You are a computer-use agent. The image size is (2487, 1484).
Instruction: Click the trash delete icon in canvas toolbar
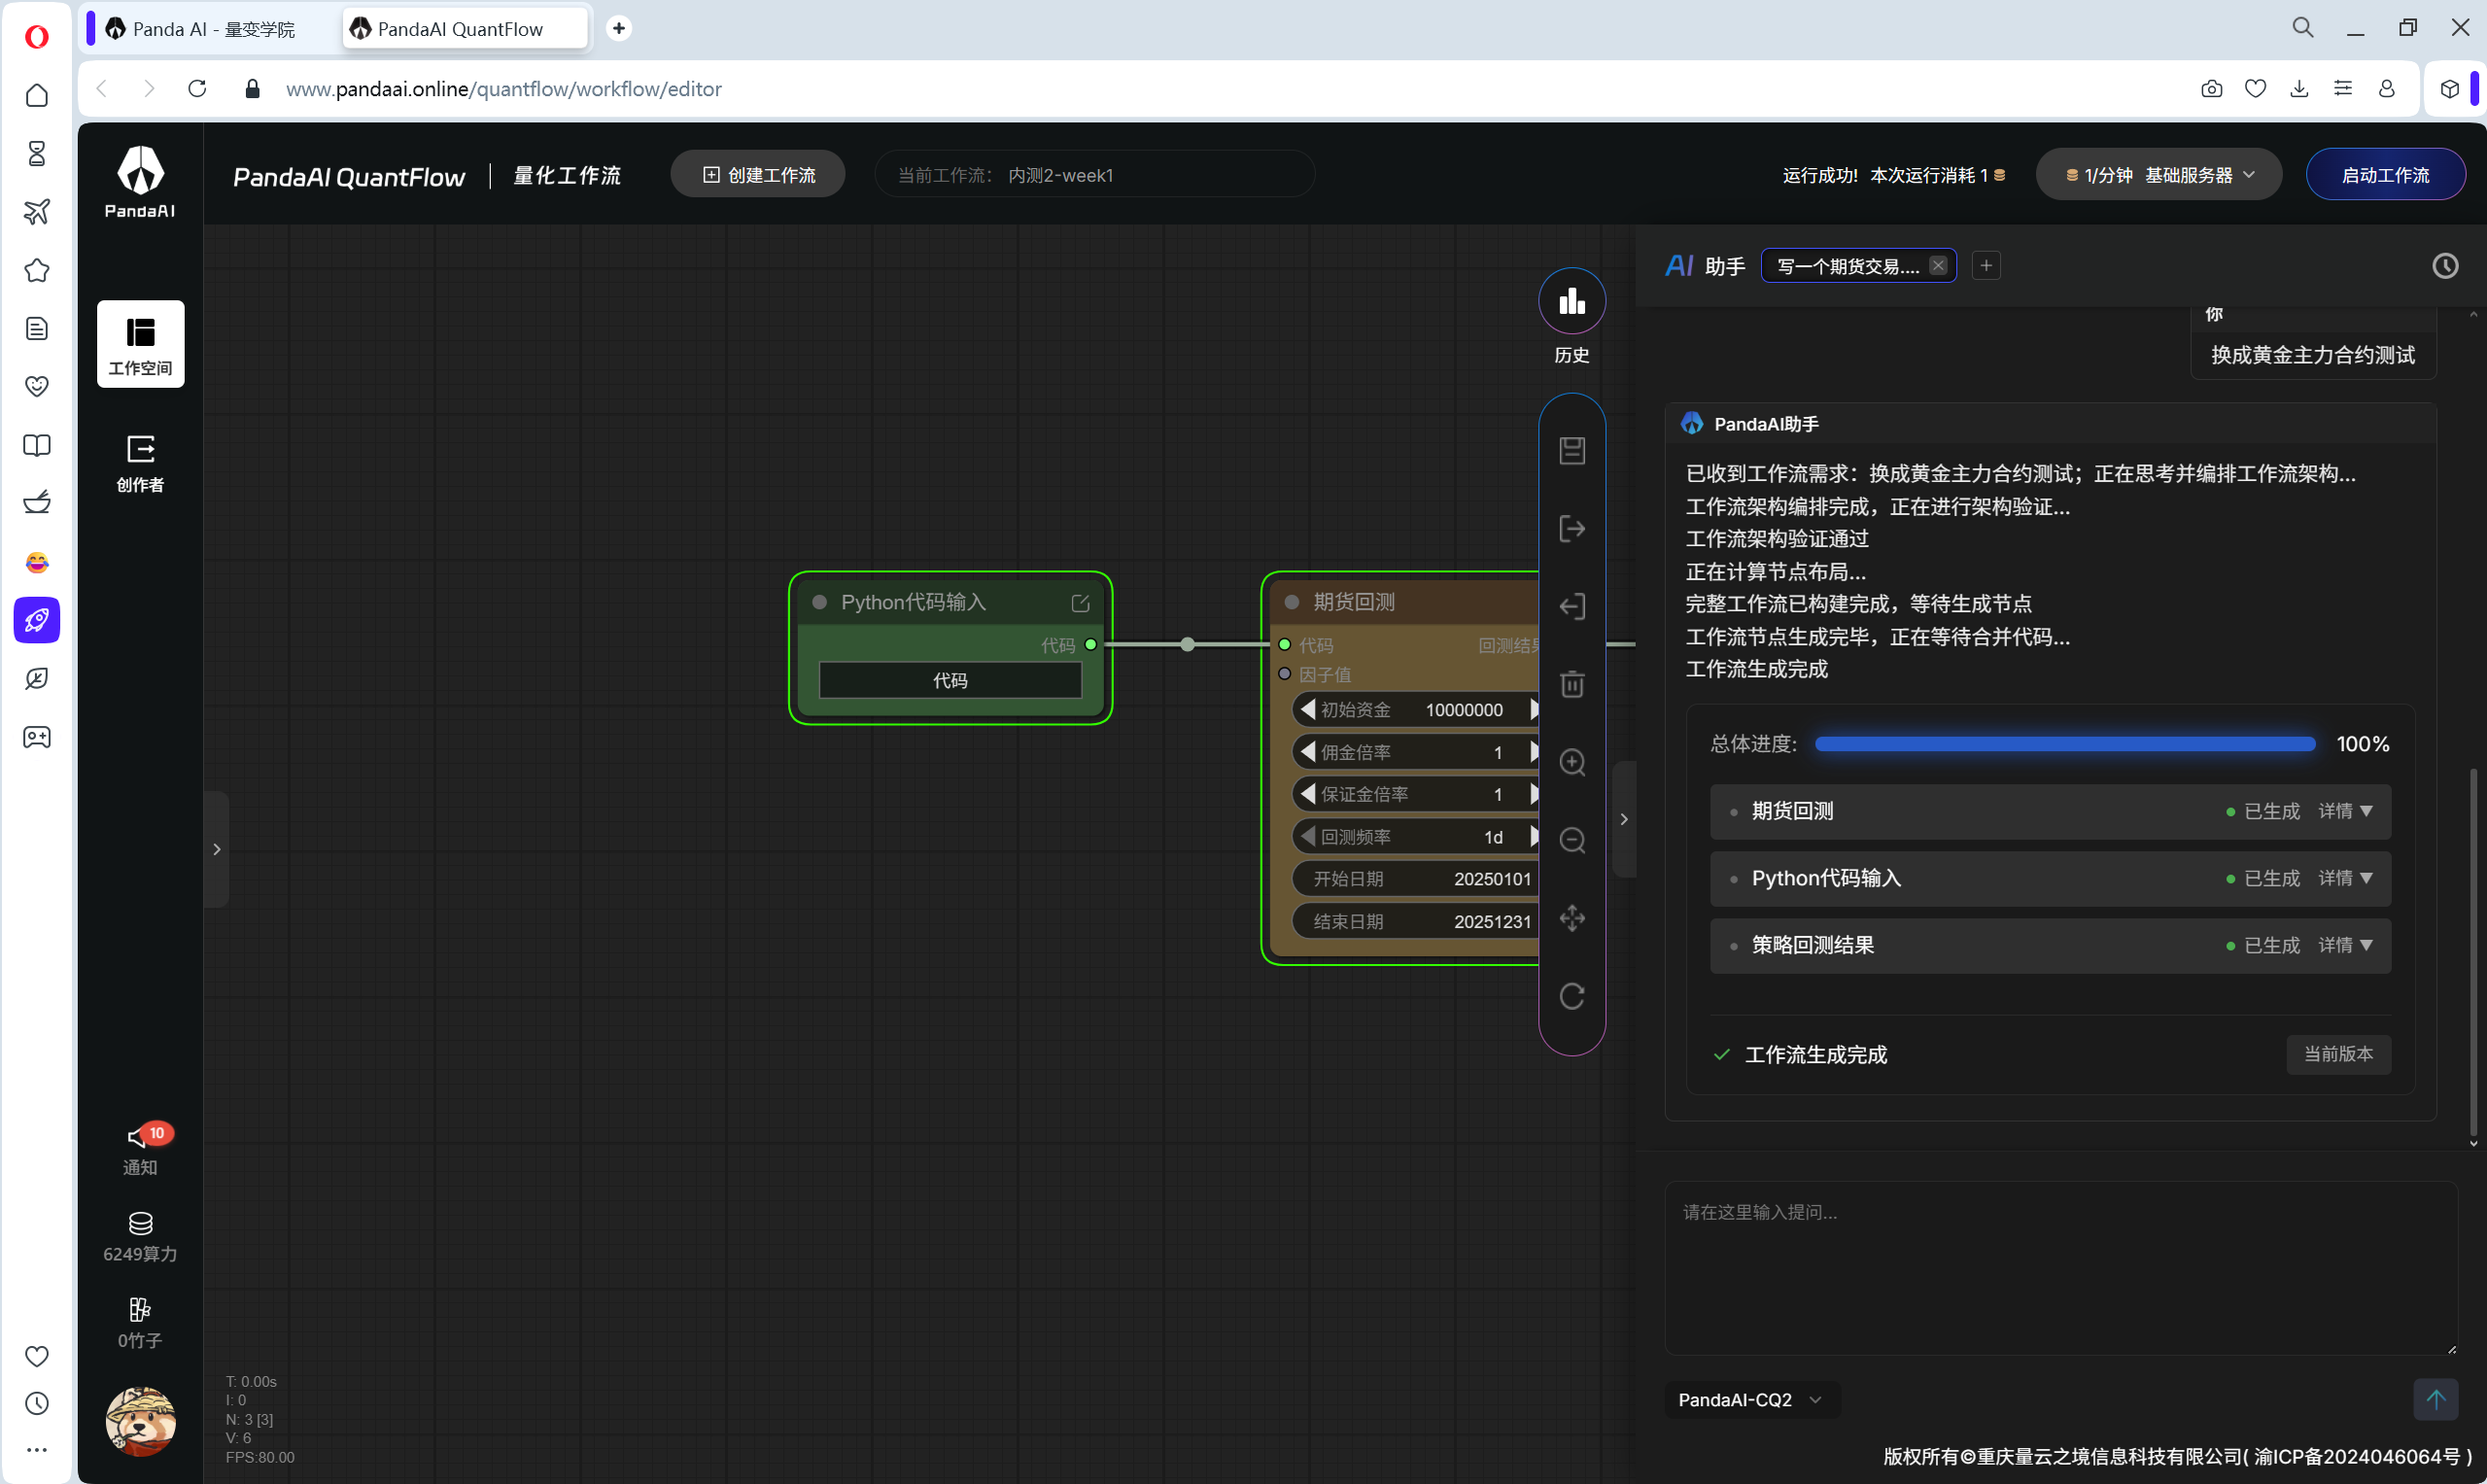point(1571,684)
